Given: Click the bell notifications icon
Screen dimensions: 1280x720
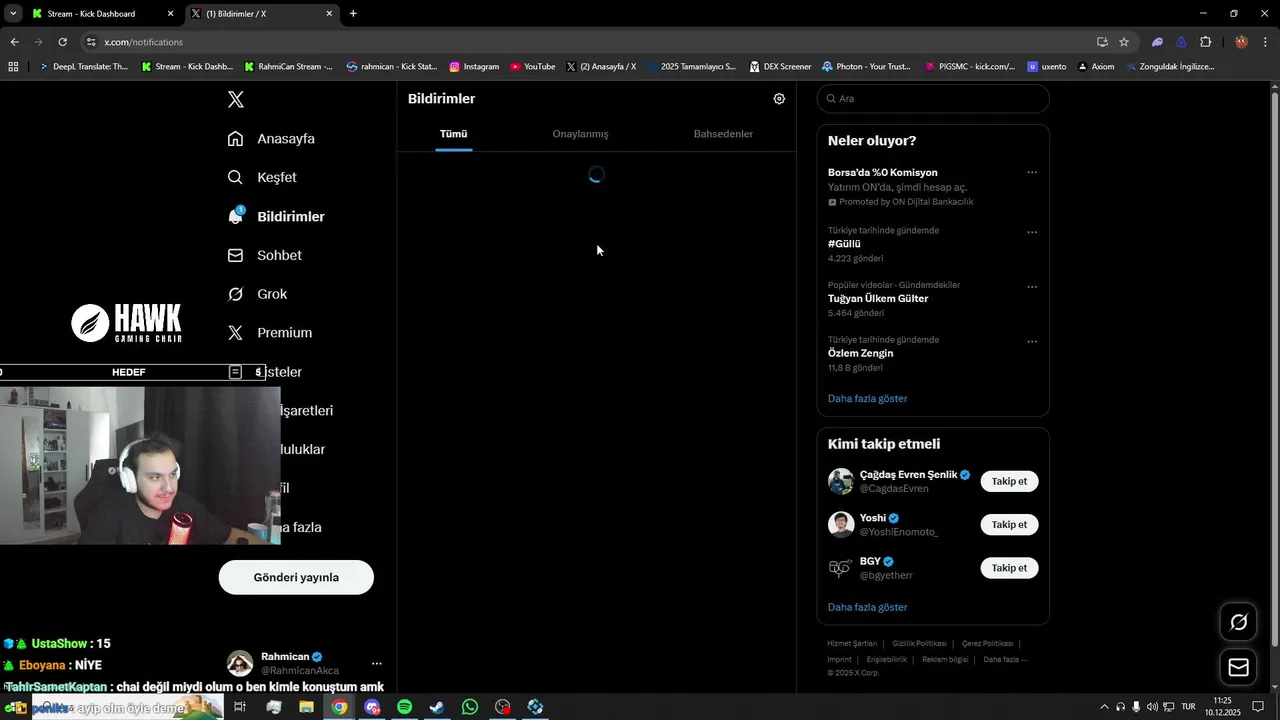Looking at the screenshot, I should [x=236, y=216].
